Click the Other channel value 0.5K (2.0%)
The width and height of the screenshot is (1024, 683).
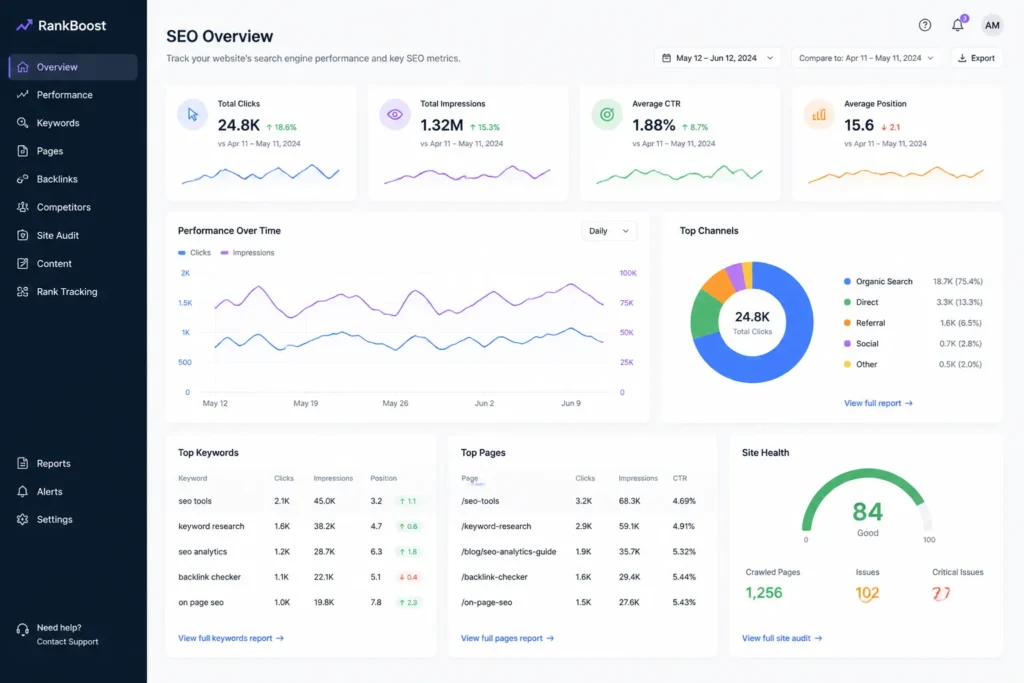point(960,364)
